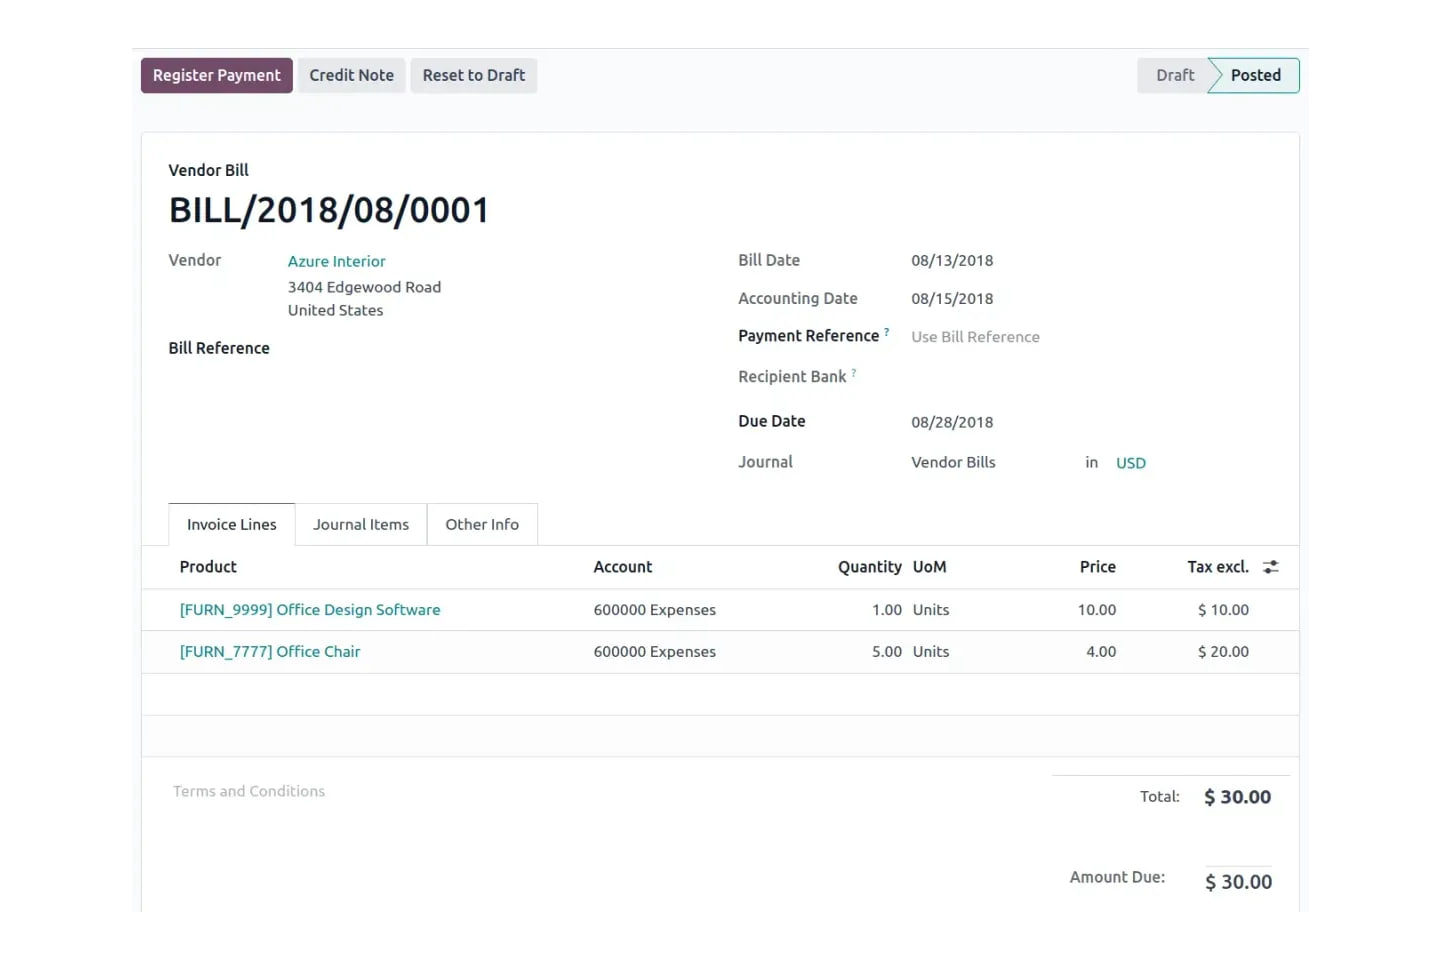This screenshot has height=960, width=1440.
Task: Open the Azure Interior vendor link
Action: tap(337, 261)
